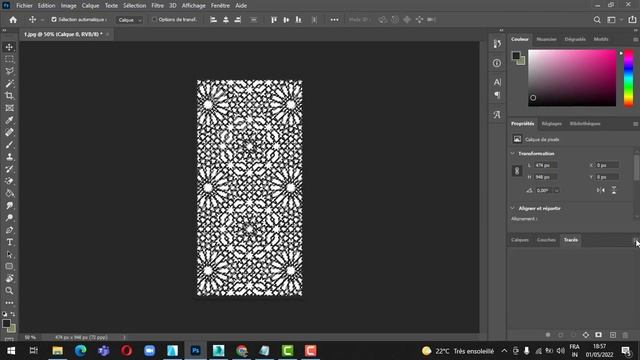The width and height of the screenshot is (640, 360).
Task: Open the Paragraph panel icon
Action: (x=497, y=95)
